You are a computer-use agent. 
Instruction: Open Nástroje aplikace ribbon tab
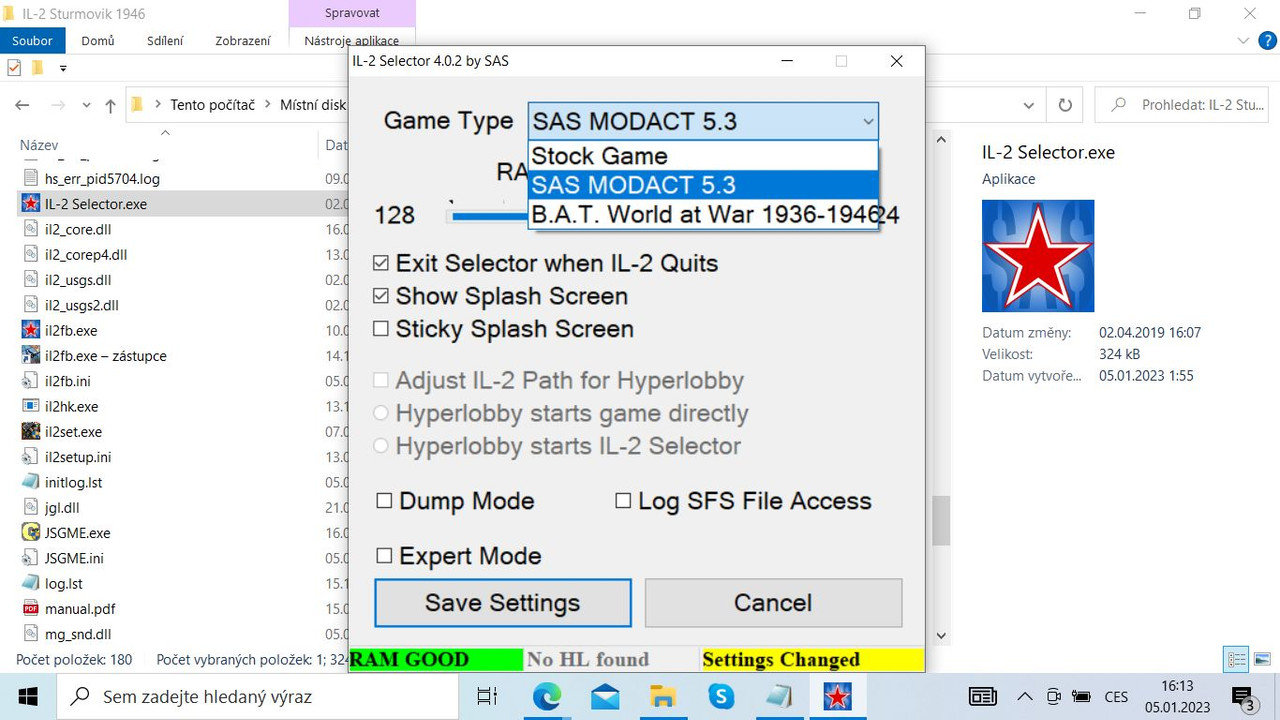pyautogui.click(x=352, y=41)
